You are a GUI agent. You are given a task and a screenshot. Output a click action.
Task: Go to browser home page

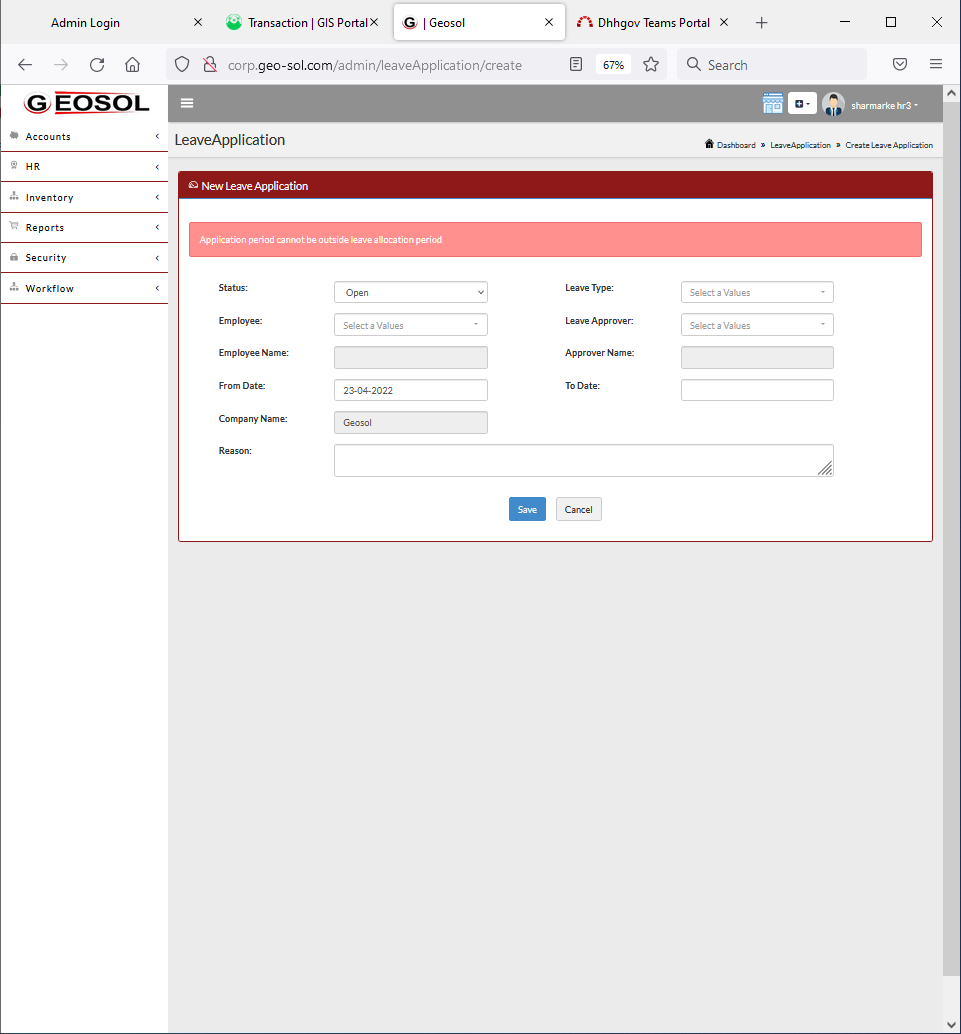coord(133,65)
